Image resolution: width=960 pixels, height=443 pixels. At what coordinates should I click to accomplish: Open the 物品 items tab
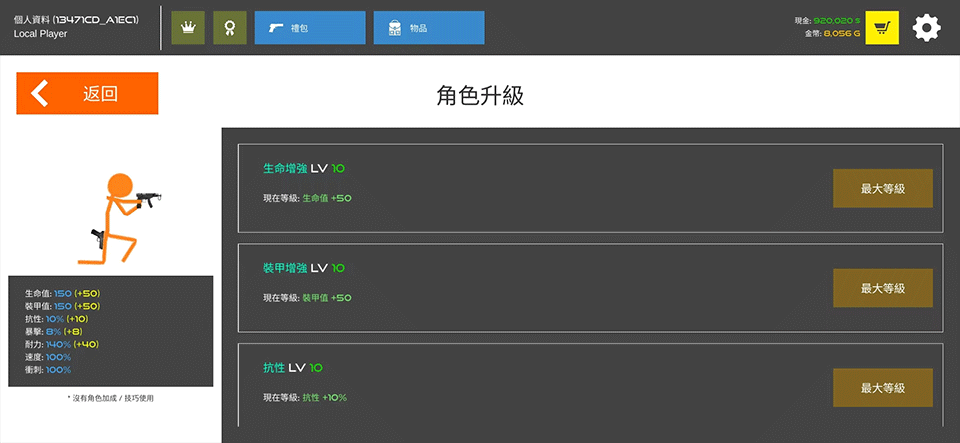click(429, 28)
